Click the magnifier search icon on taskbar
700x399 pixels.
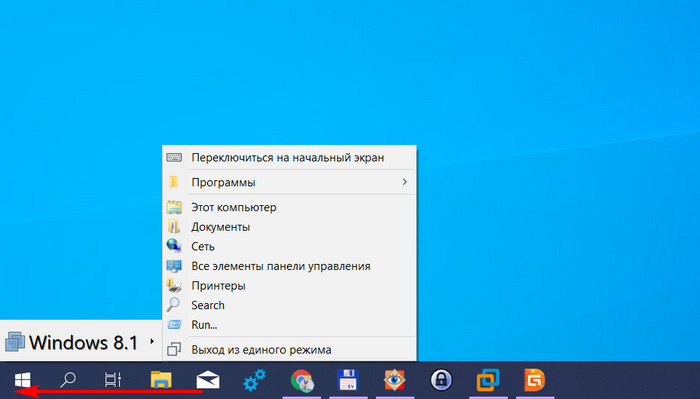coord(68,380)
